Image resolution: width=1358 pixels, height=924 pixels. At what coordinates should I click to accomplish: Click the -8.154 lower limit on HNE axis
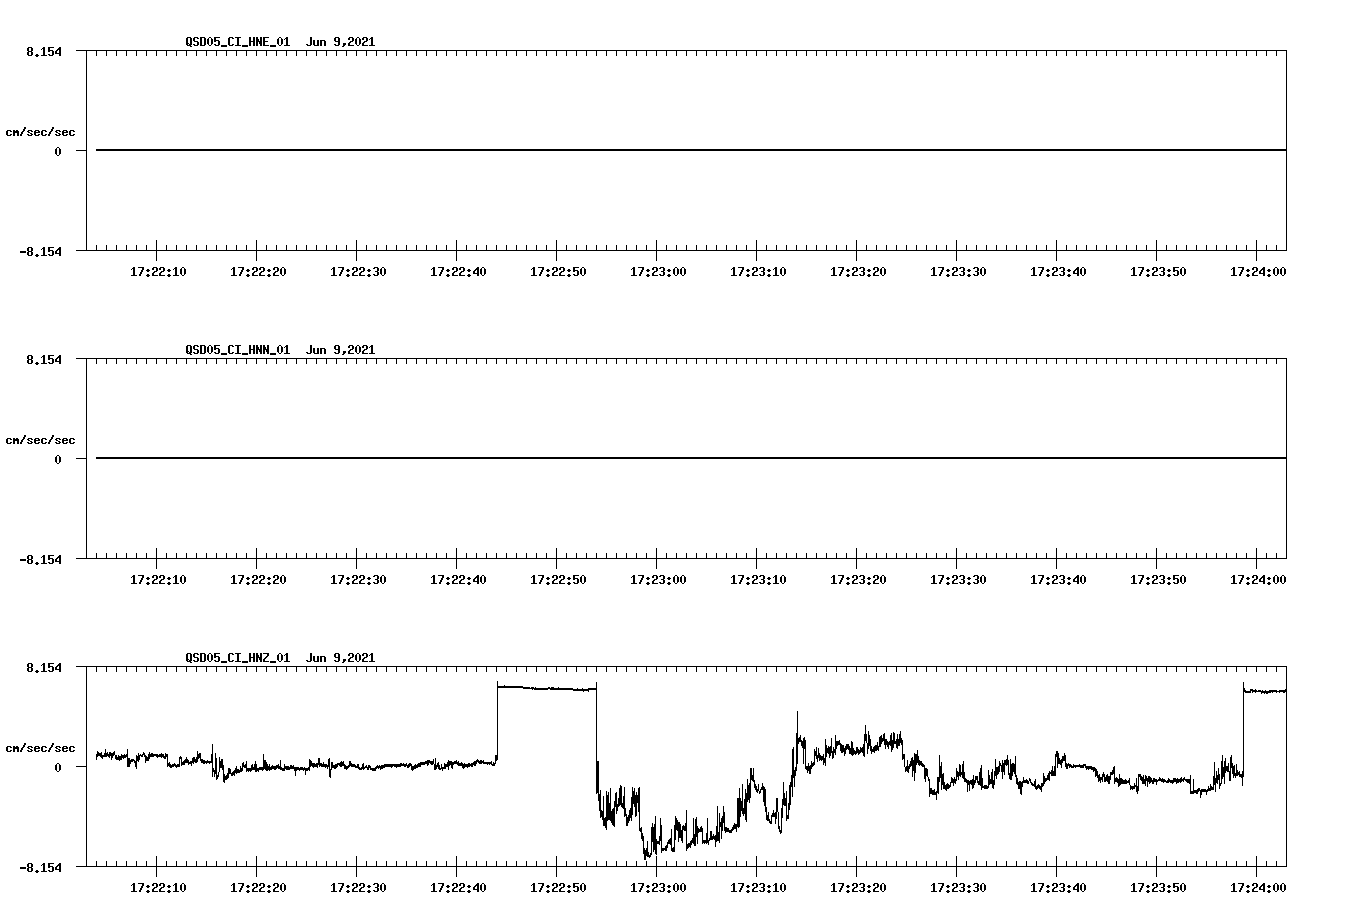[40, 251]
